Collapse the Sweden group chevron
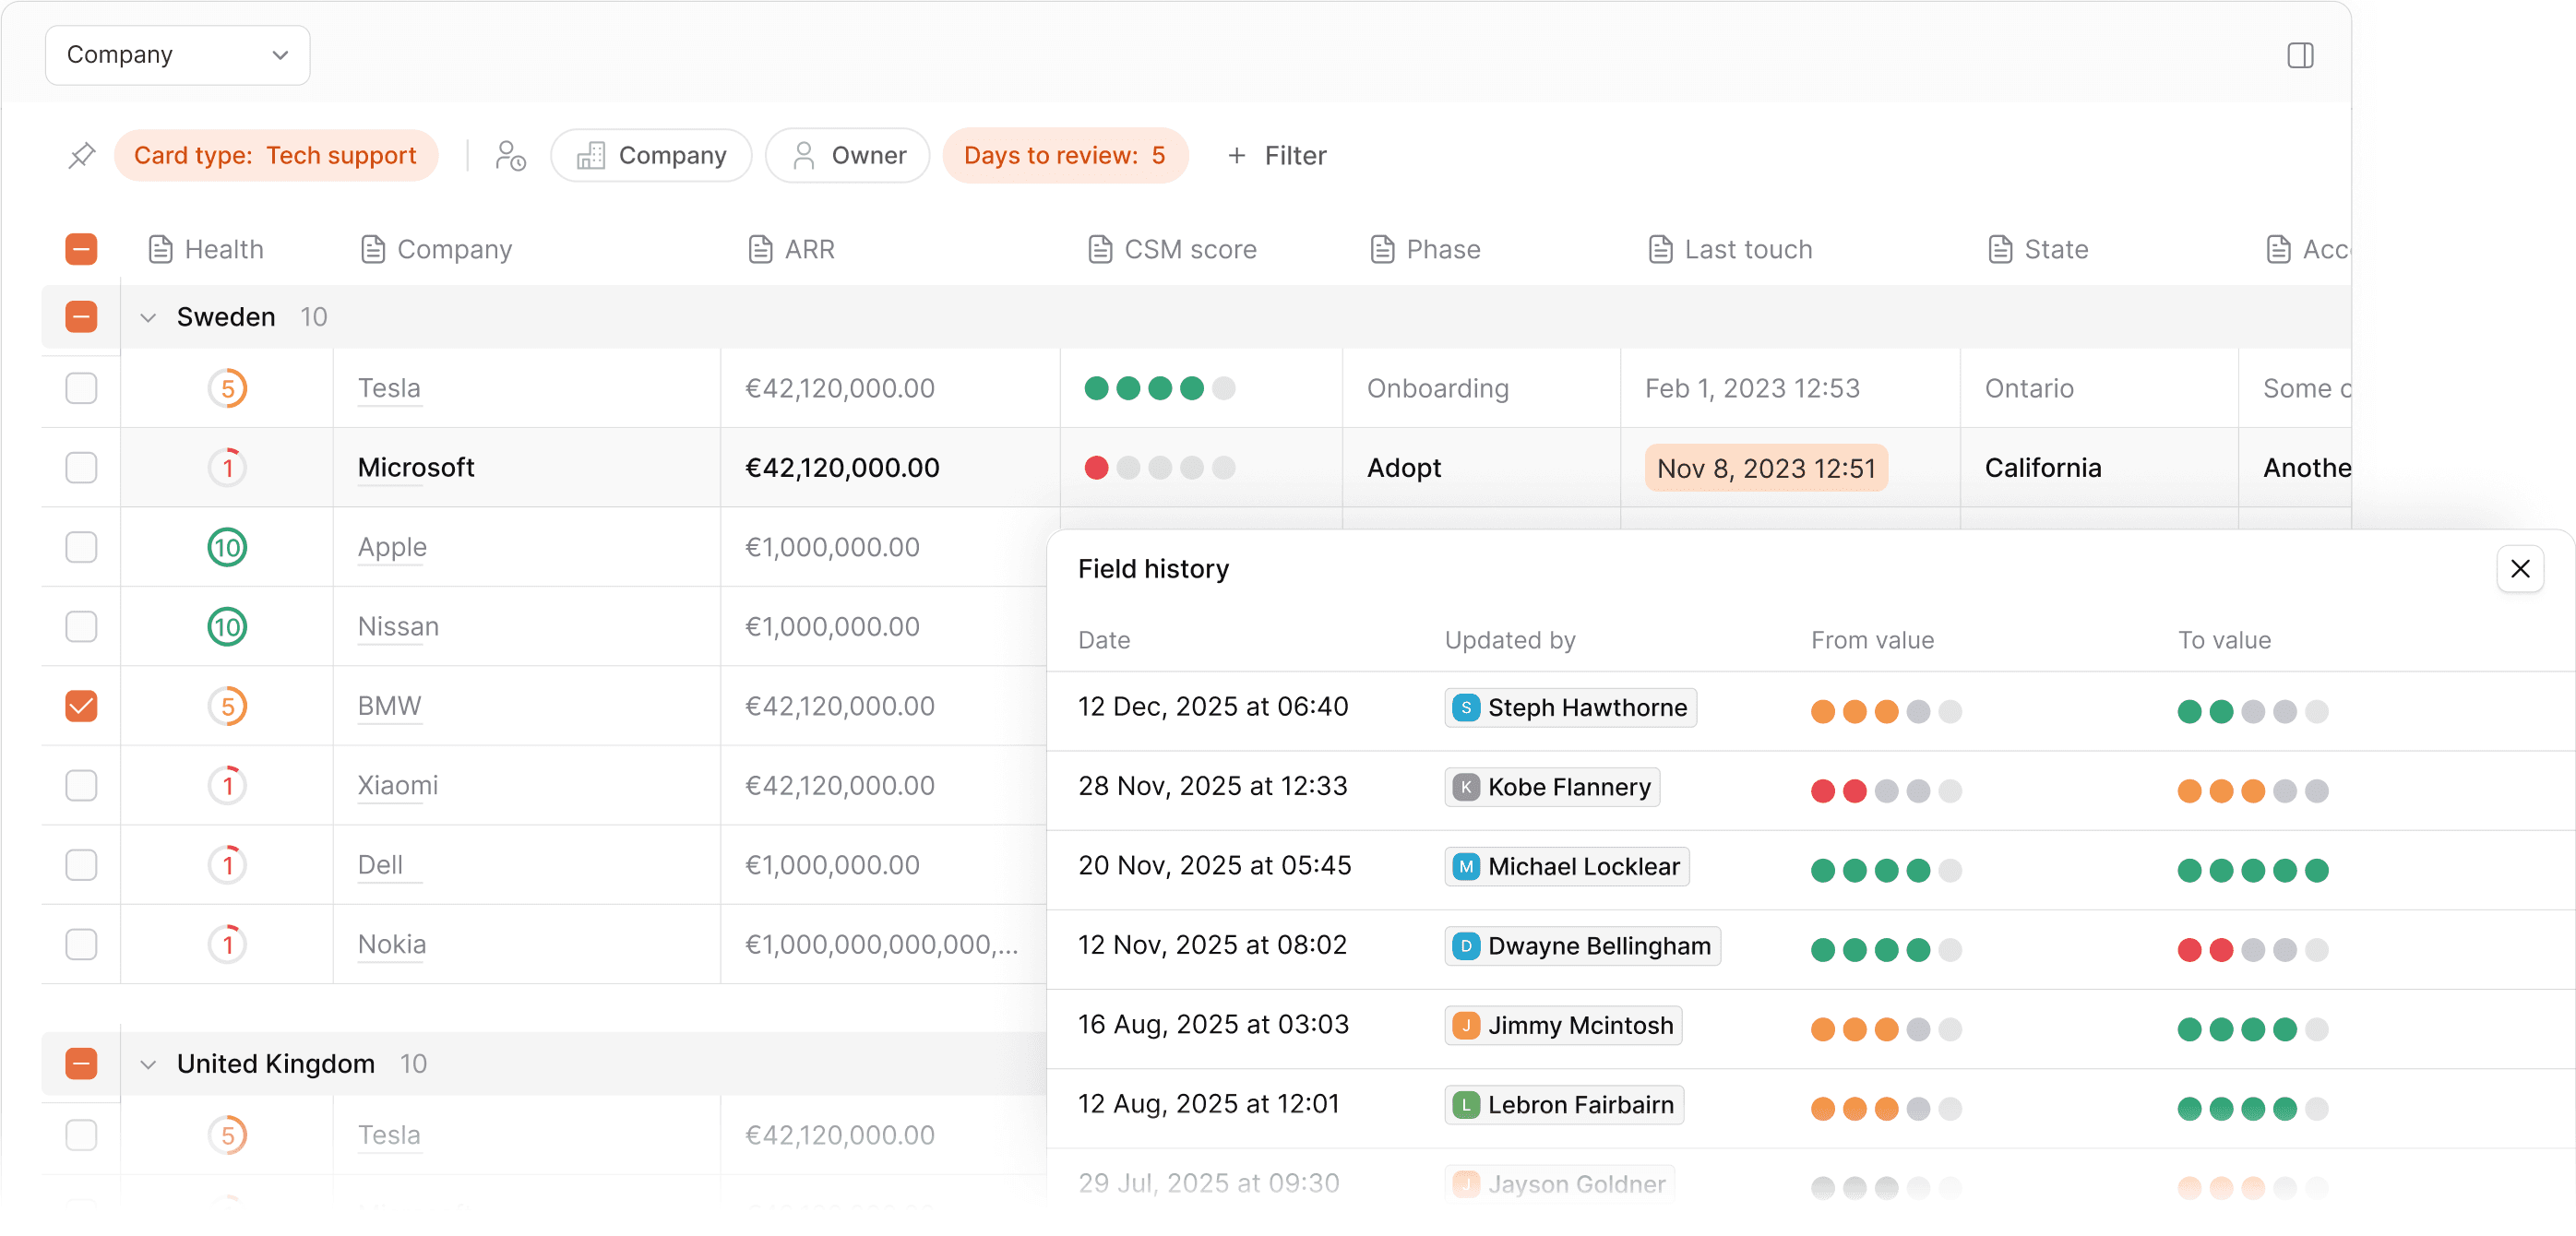The height and width of the screenshot is (1236, 2576). (148, 318)
